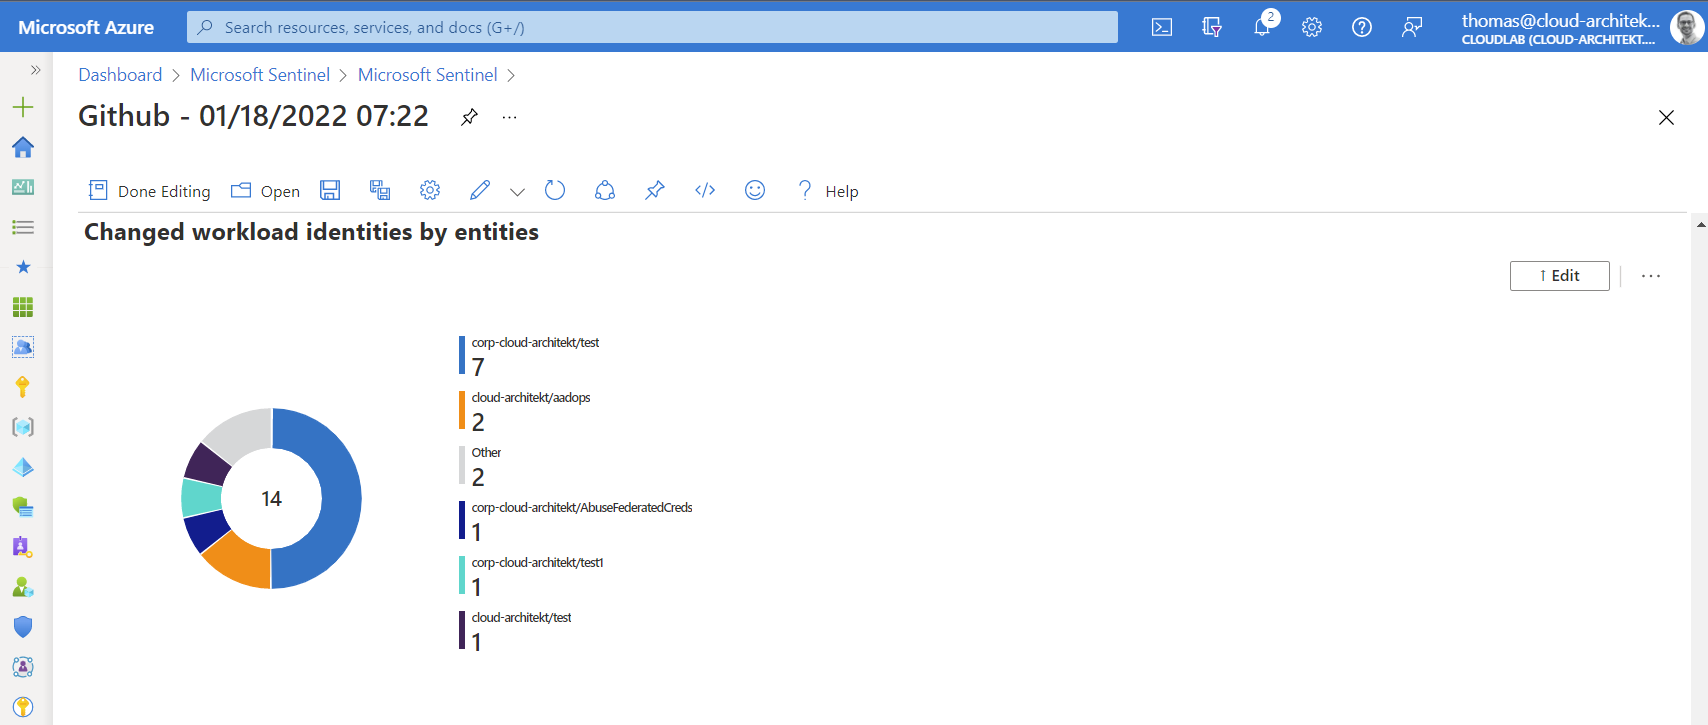
Task: Click user account avatar
Action: (x=1686, y=27)
